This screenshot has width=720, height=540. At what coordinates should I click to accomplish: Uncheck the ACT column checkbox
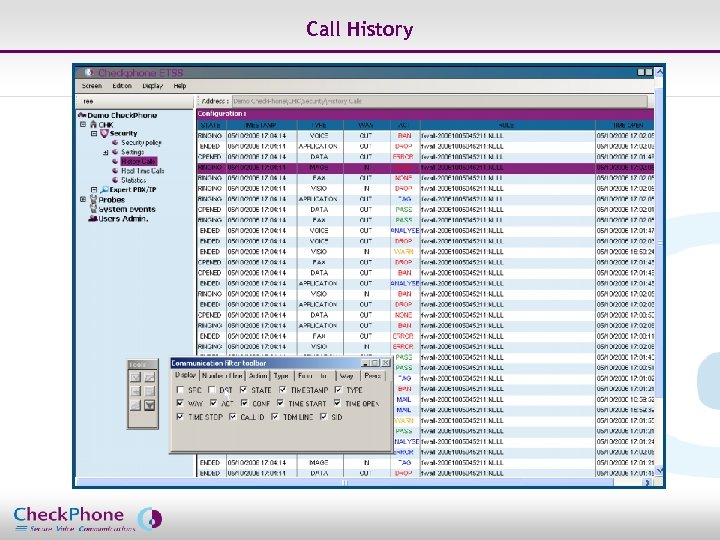[214, 403]
